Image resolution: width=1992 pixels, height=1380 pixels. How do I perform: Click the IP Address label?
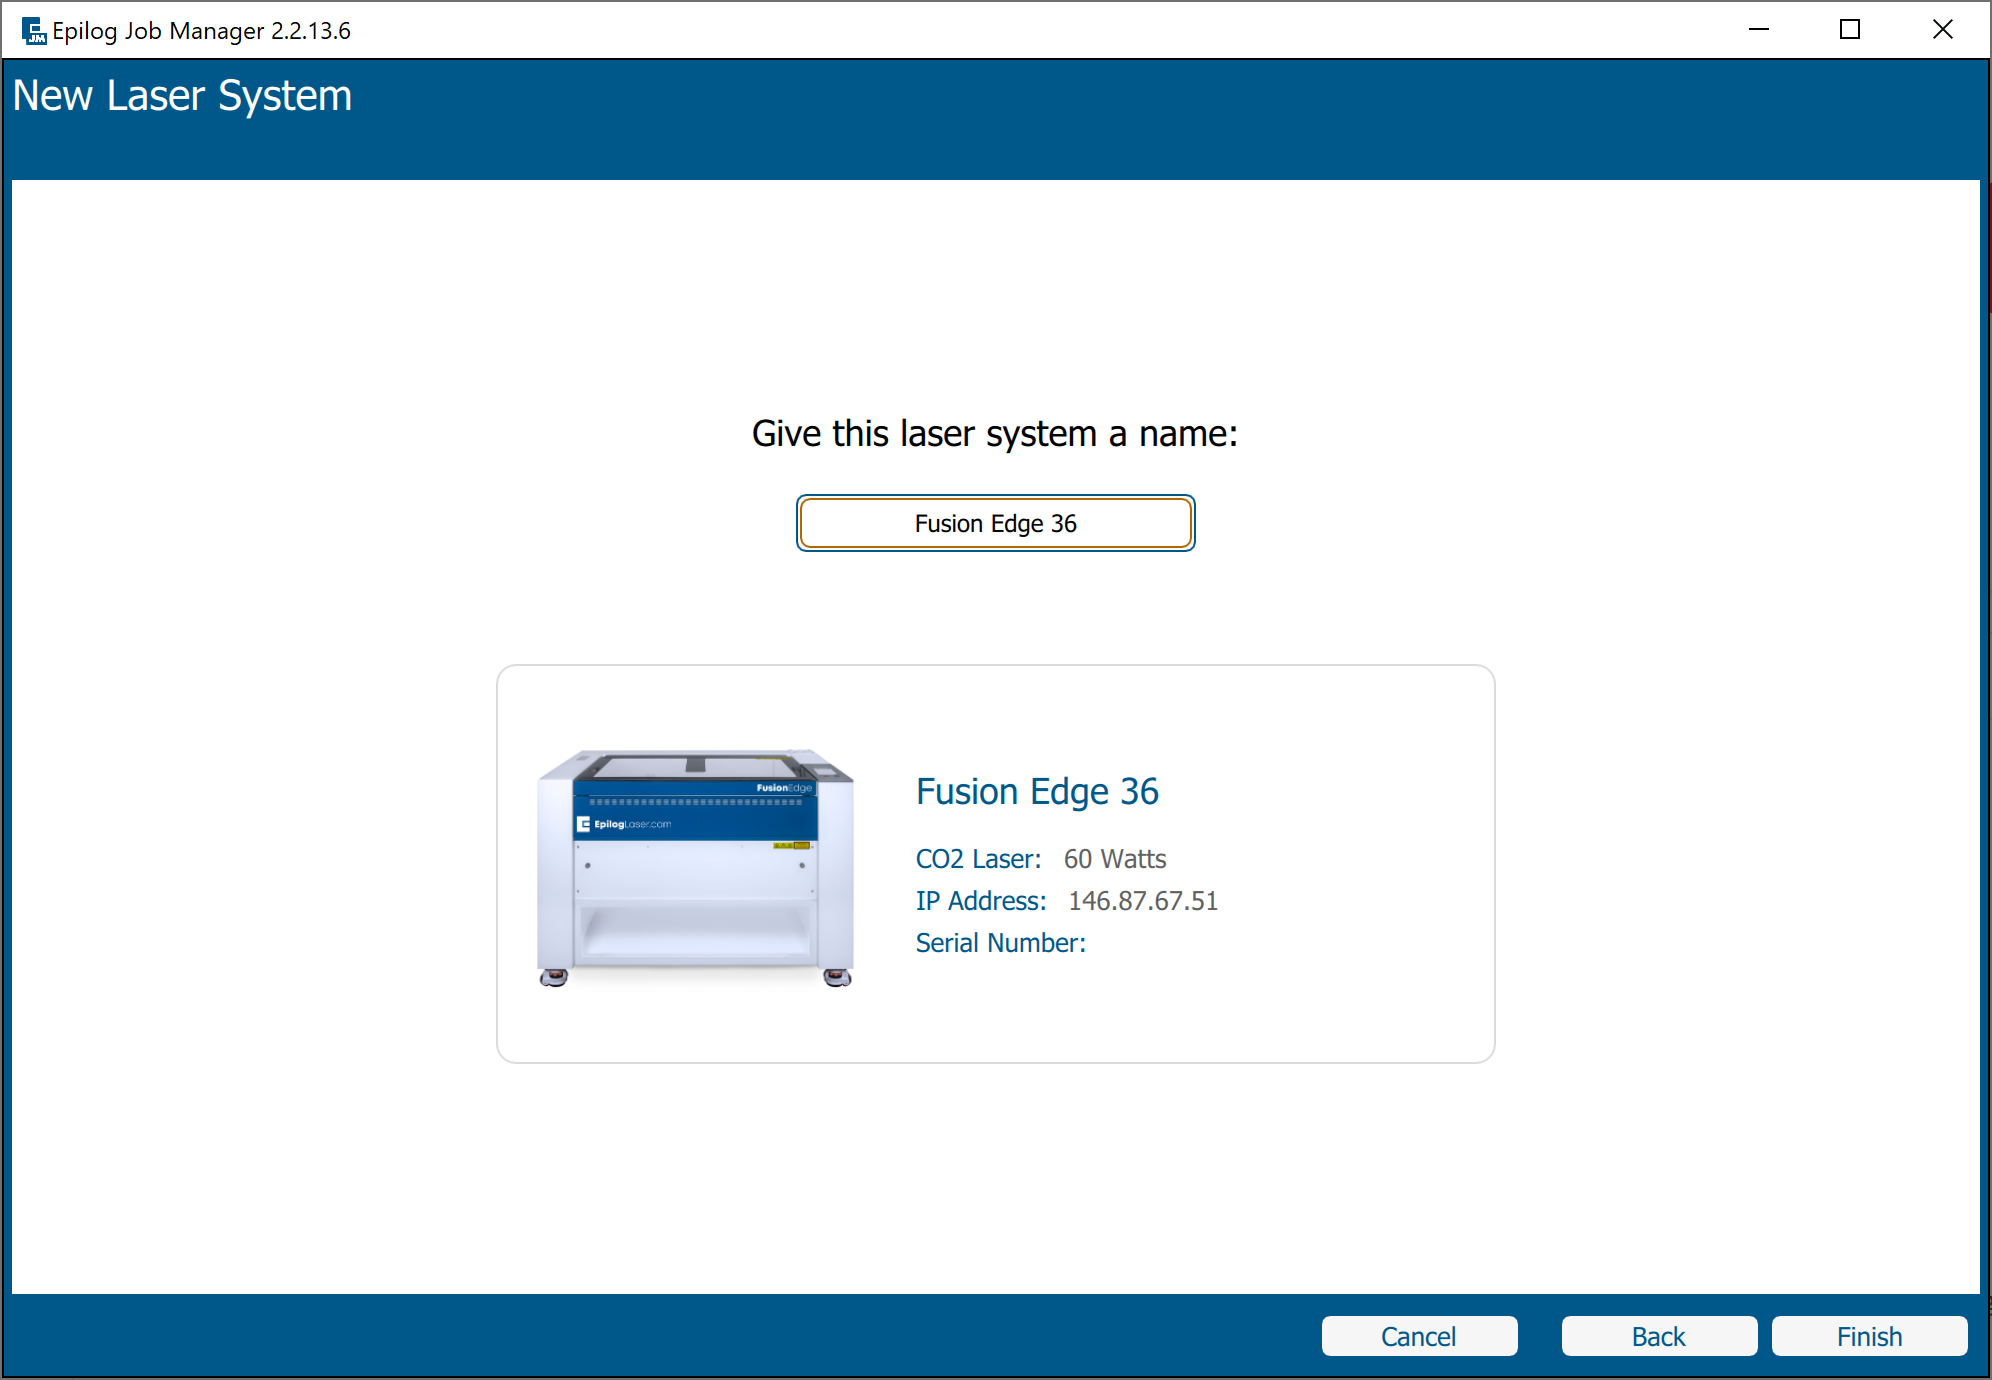(x=980, y=901)
